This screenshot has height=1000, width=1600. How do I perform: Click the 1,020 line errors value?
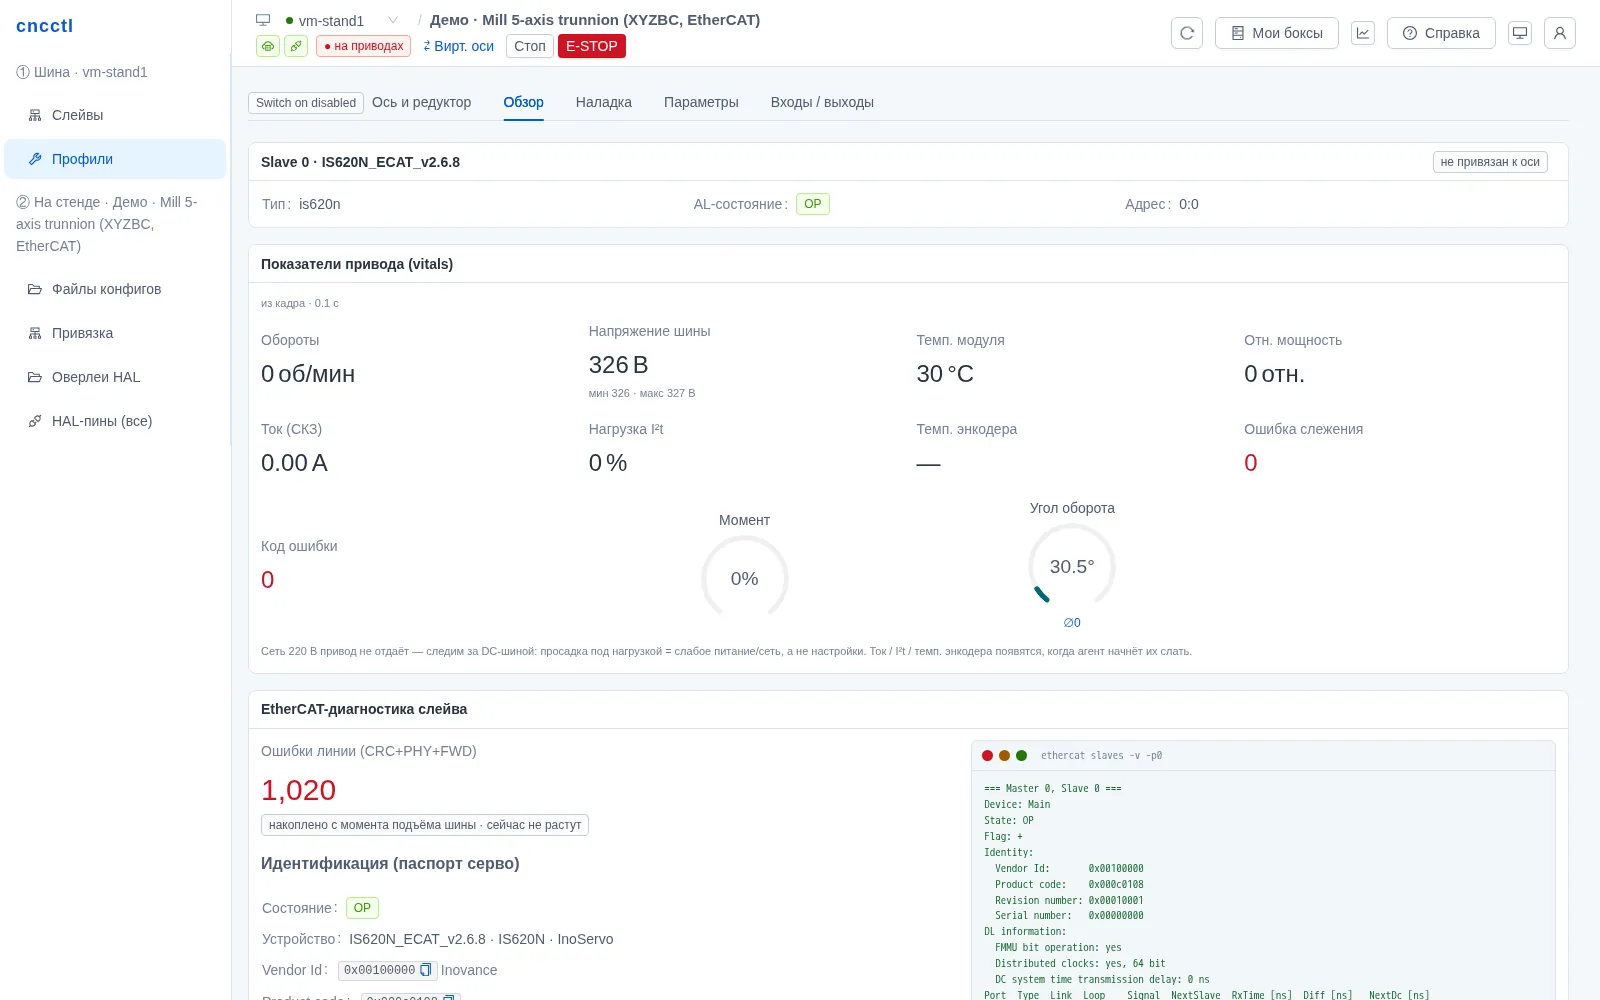[299, 790]
